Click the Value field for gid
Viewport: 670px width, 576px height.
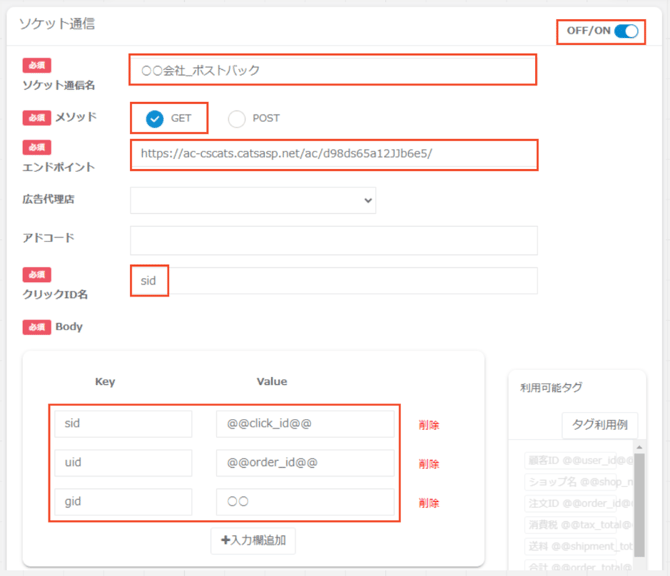coord(305,502)
